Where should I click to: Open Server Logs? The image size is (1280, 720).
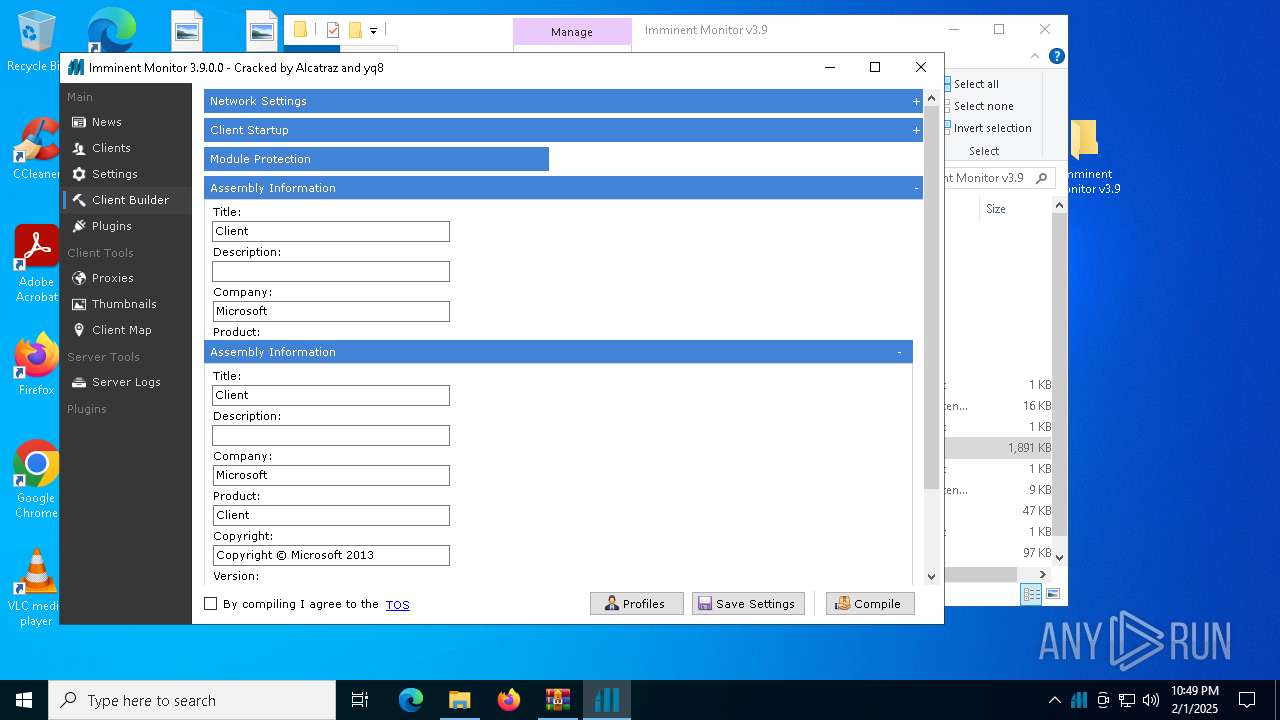pyautogui.click(x=125, y=382)
